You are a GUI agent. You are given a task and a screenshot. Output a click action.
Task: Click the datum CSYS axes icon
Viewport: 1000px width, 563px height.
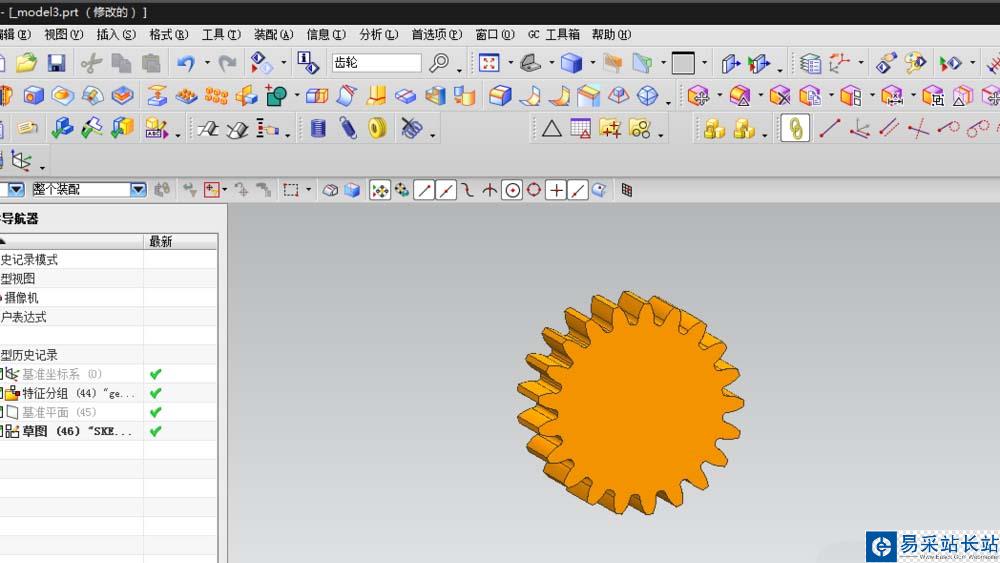click(21, 161)
